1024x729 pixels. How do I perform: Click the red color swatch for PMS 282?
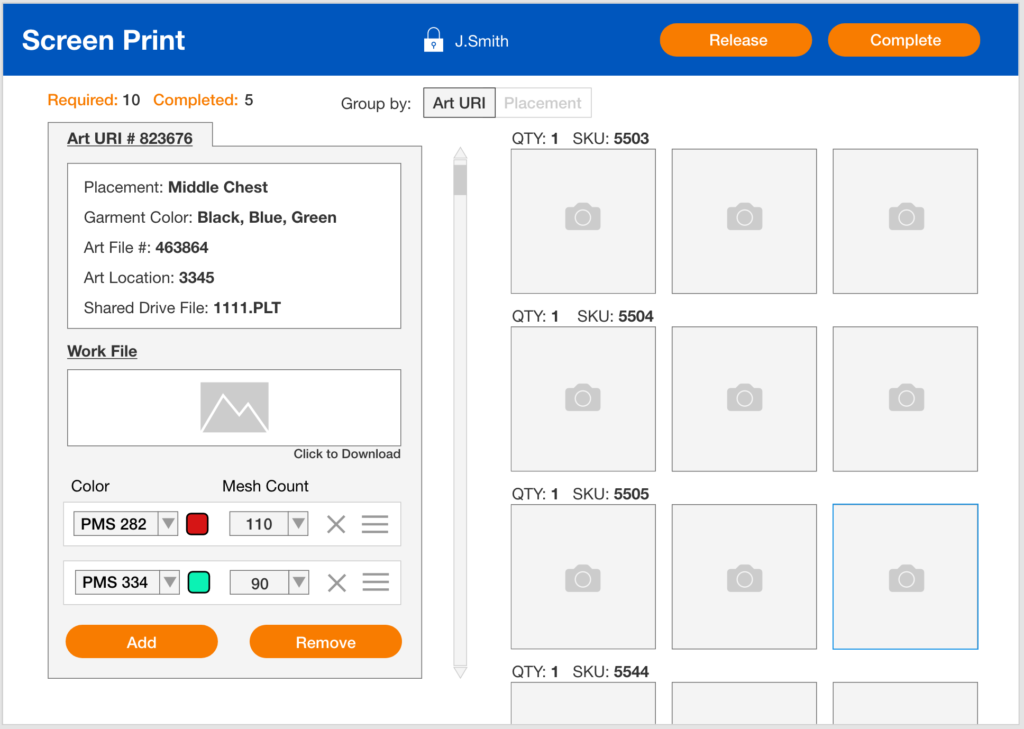pyautogui.click(x=197, y=524)
